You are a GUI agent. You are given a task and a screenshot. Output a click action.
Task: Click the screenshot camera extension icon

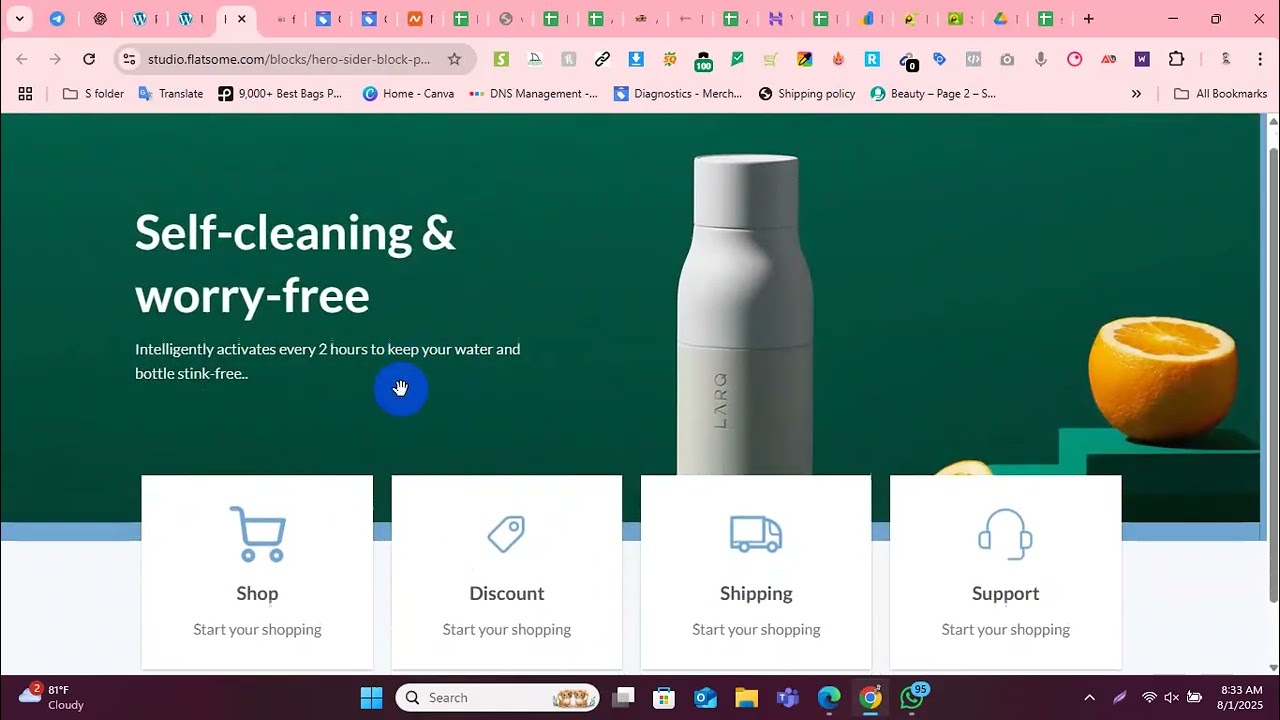(x=1007, y=59)
